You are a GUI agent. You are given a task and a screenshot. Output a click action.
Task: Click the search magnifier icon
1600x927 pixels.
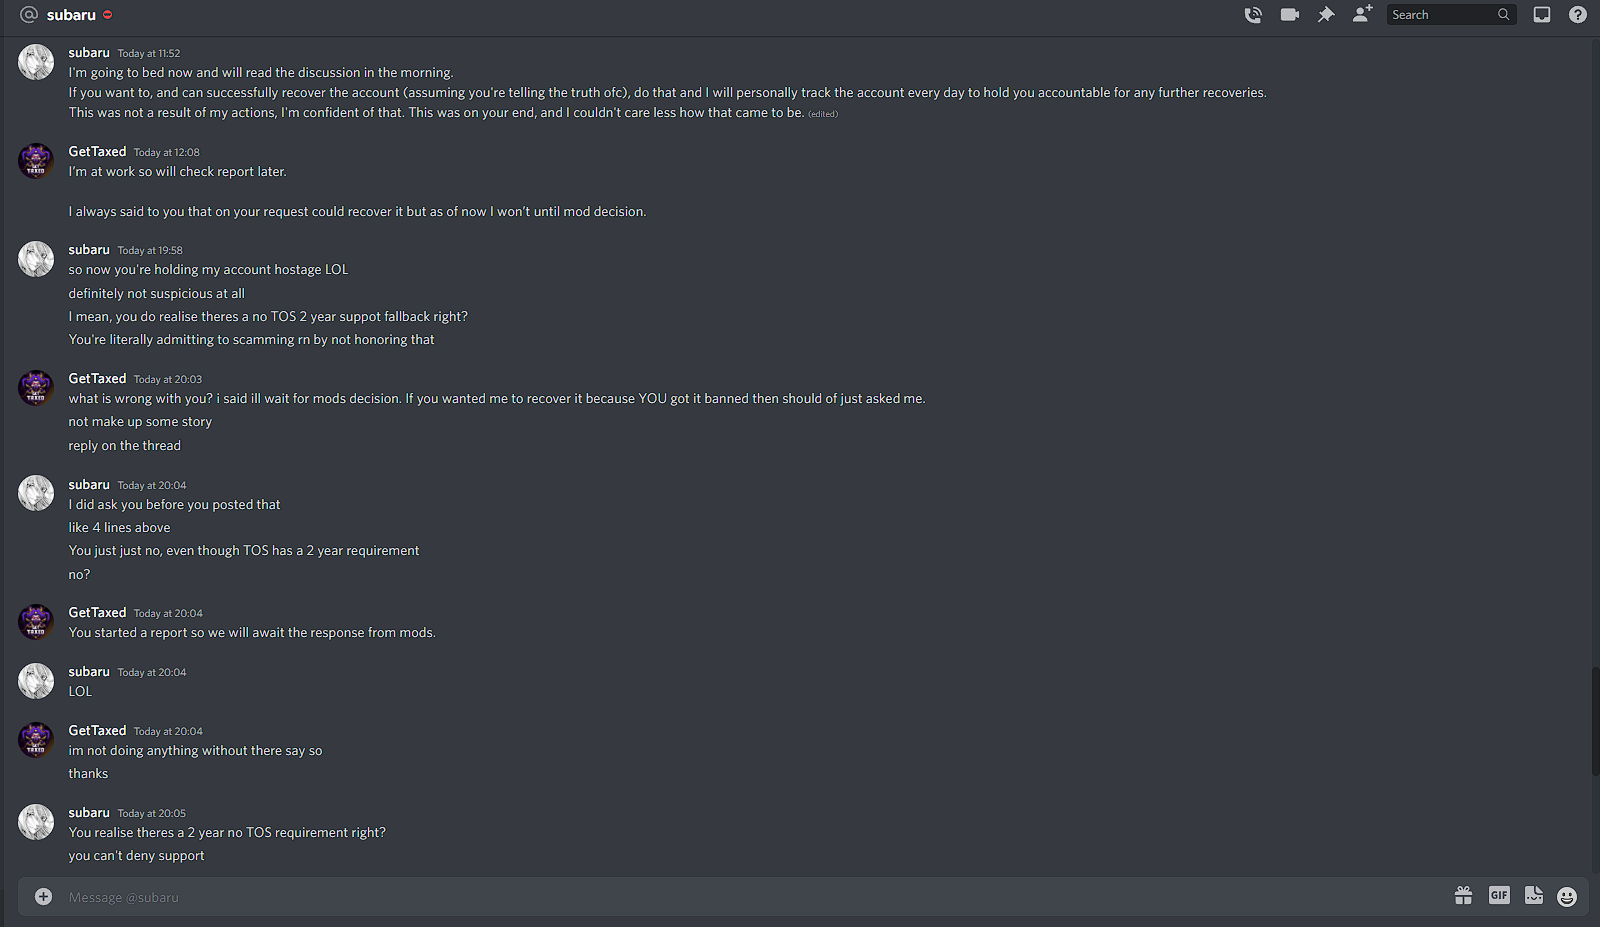1503,15
